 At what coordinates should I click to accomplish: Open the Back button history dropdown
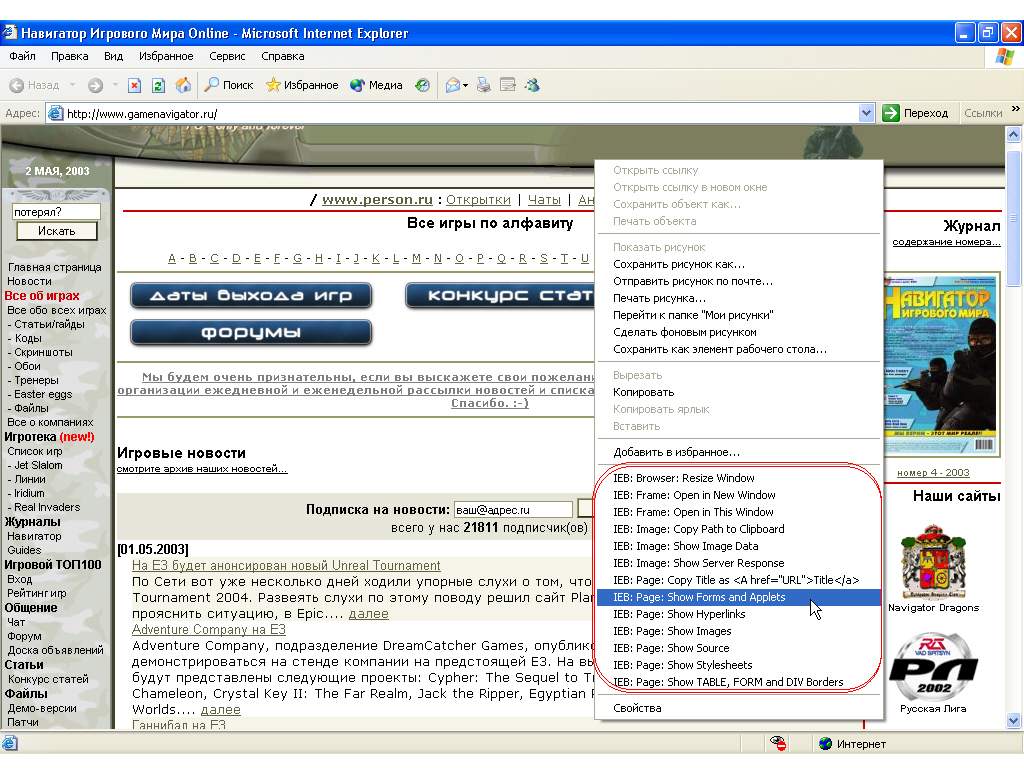pyautogui.click(x=72, y=85)
